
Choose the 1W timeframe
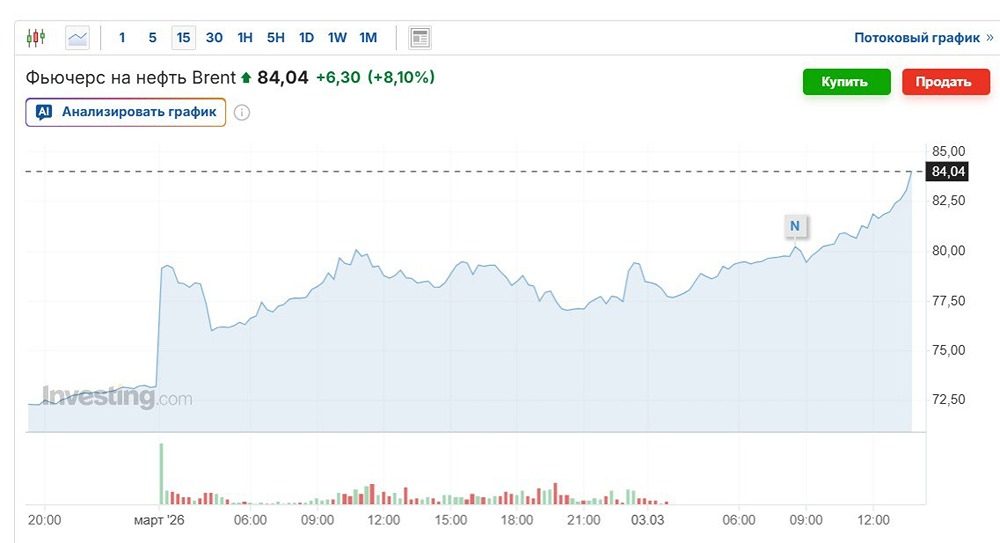(337, 38)
